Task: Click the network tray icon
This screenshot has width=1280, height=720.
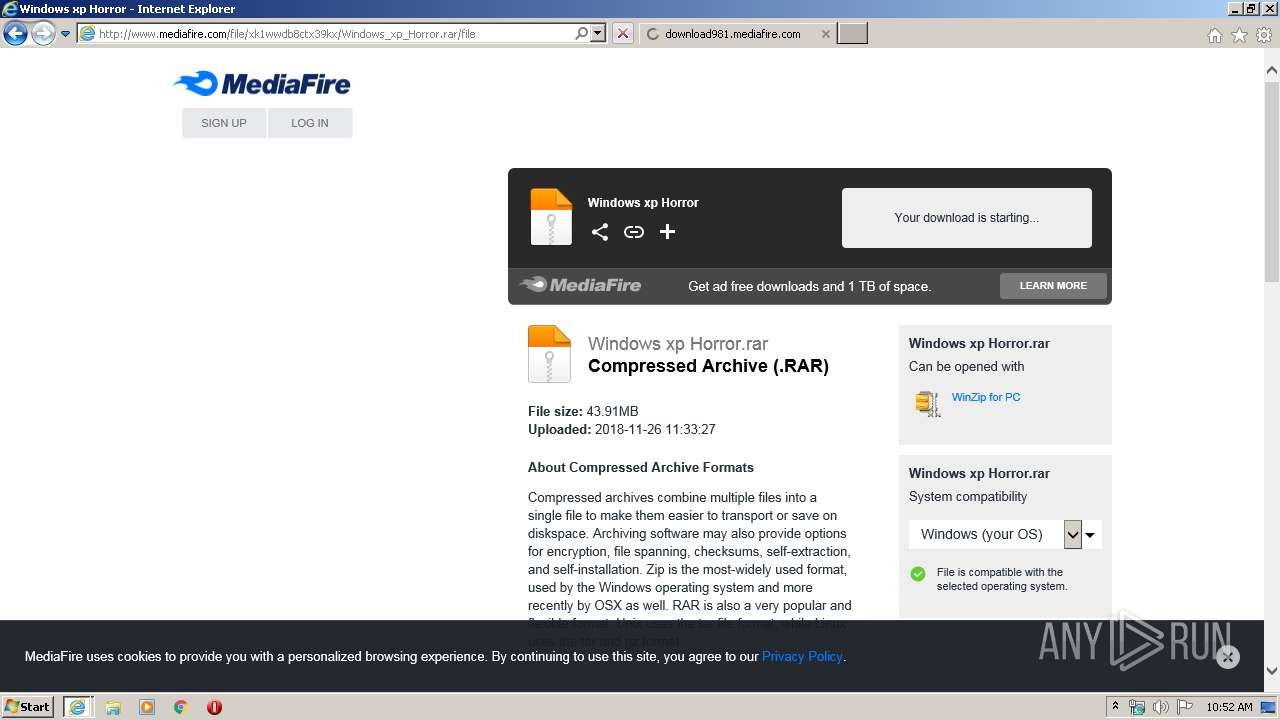Action: pos(1137,707)
